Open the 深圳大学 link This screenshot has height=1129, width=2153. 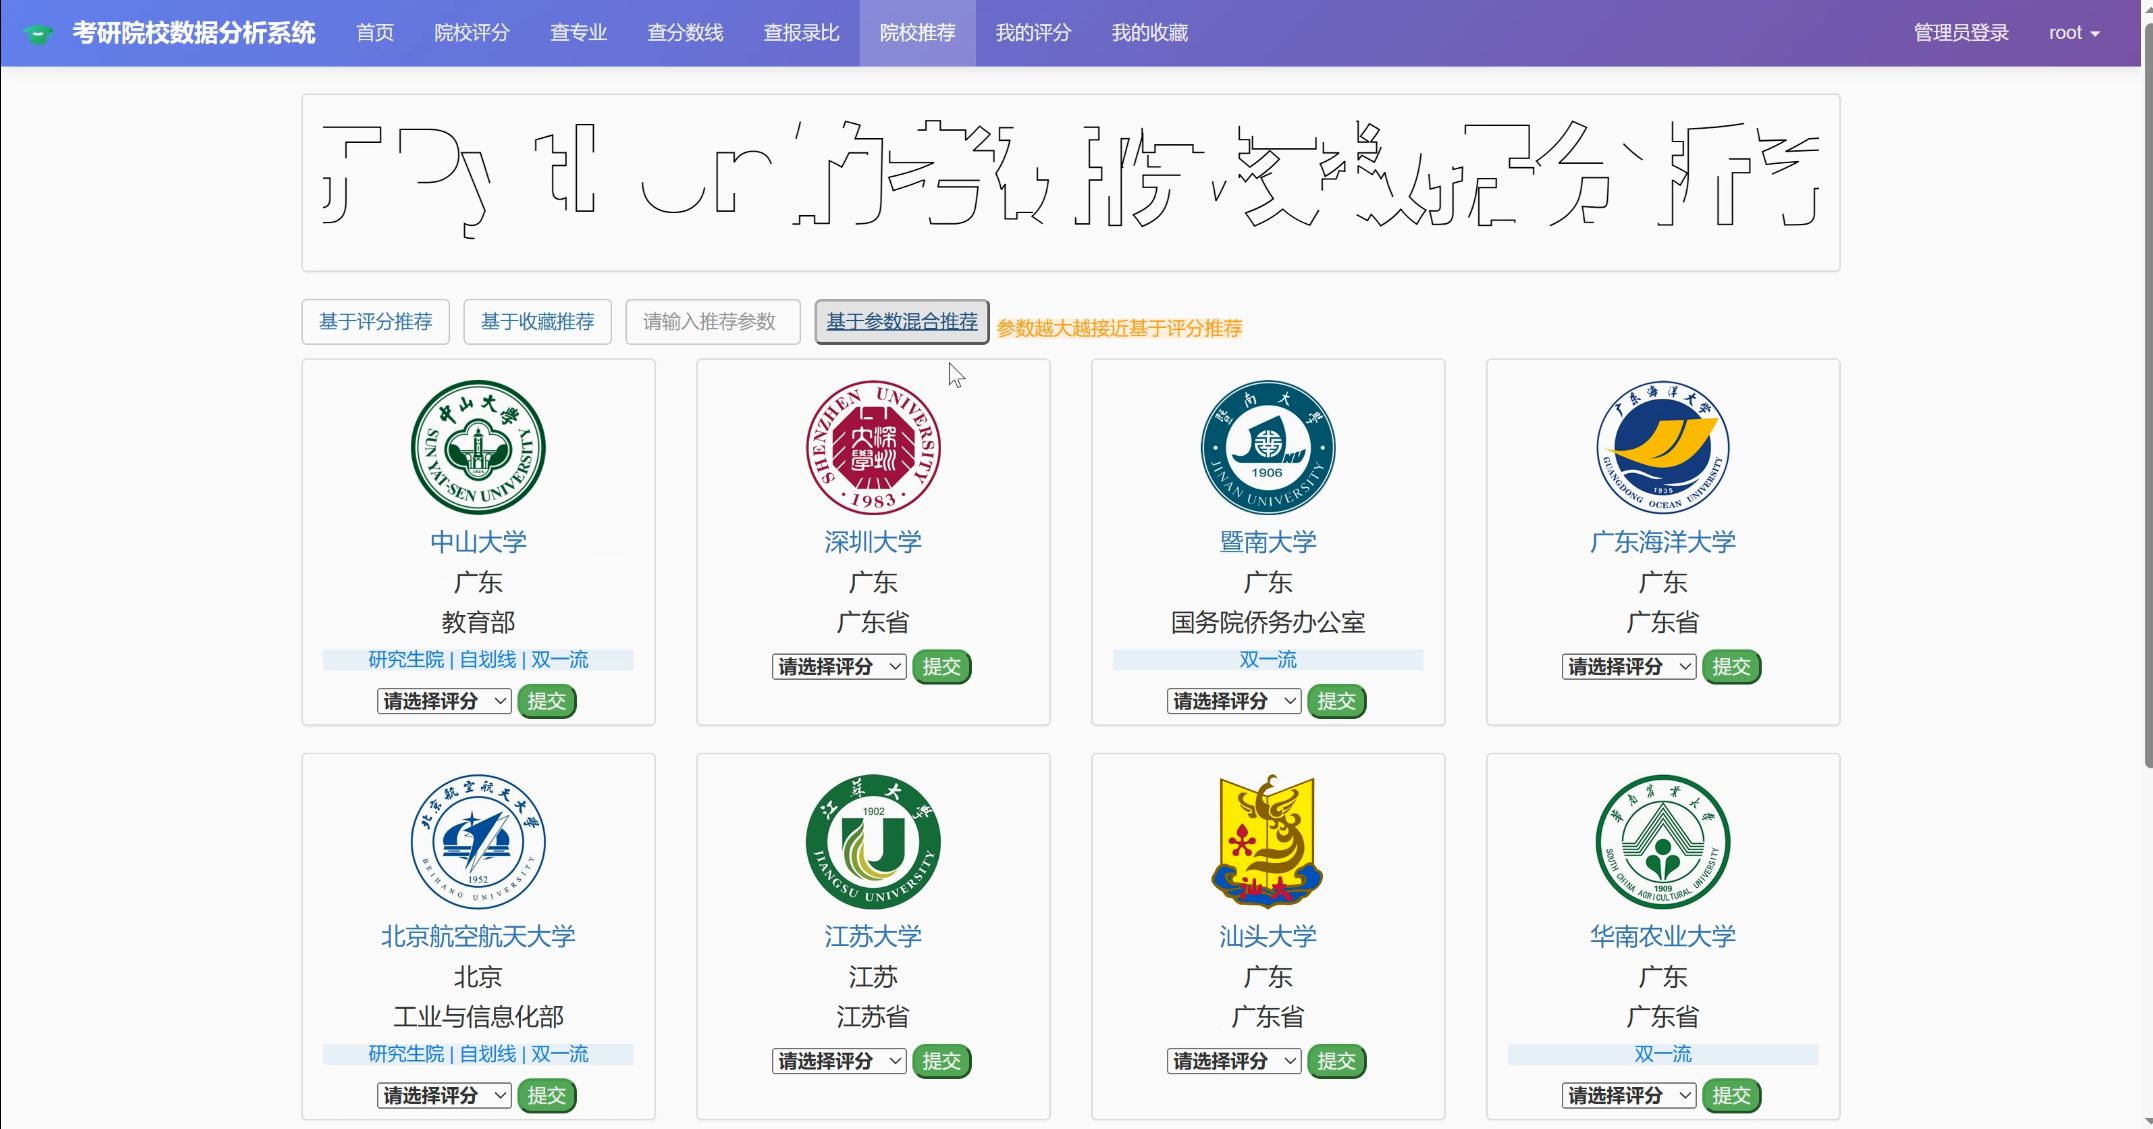[873, 542]
